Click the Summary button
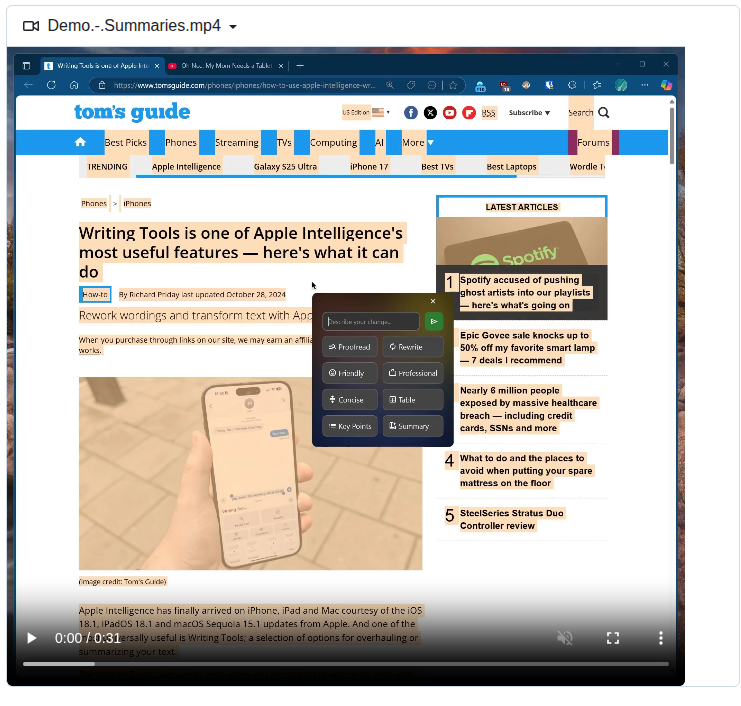 pos(413,426)
